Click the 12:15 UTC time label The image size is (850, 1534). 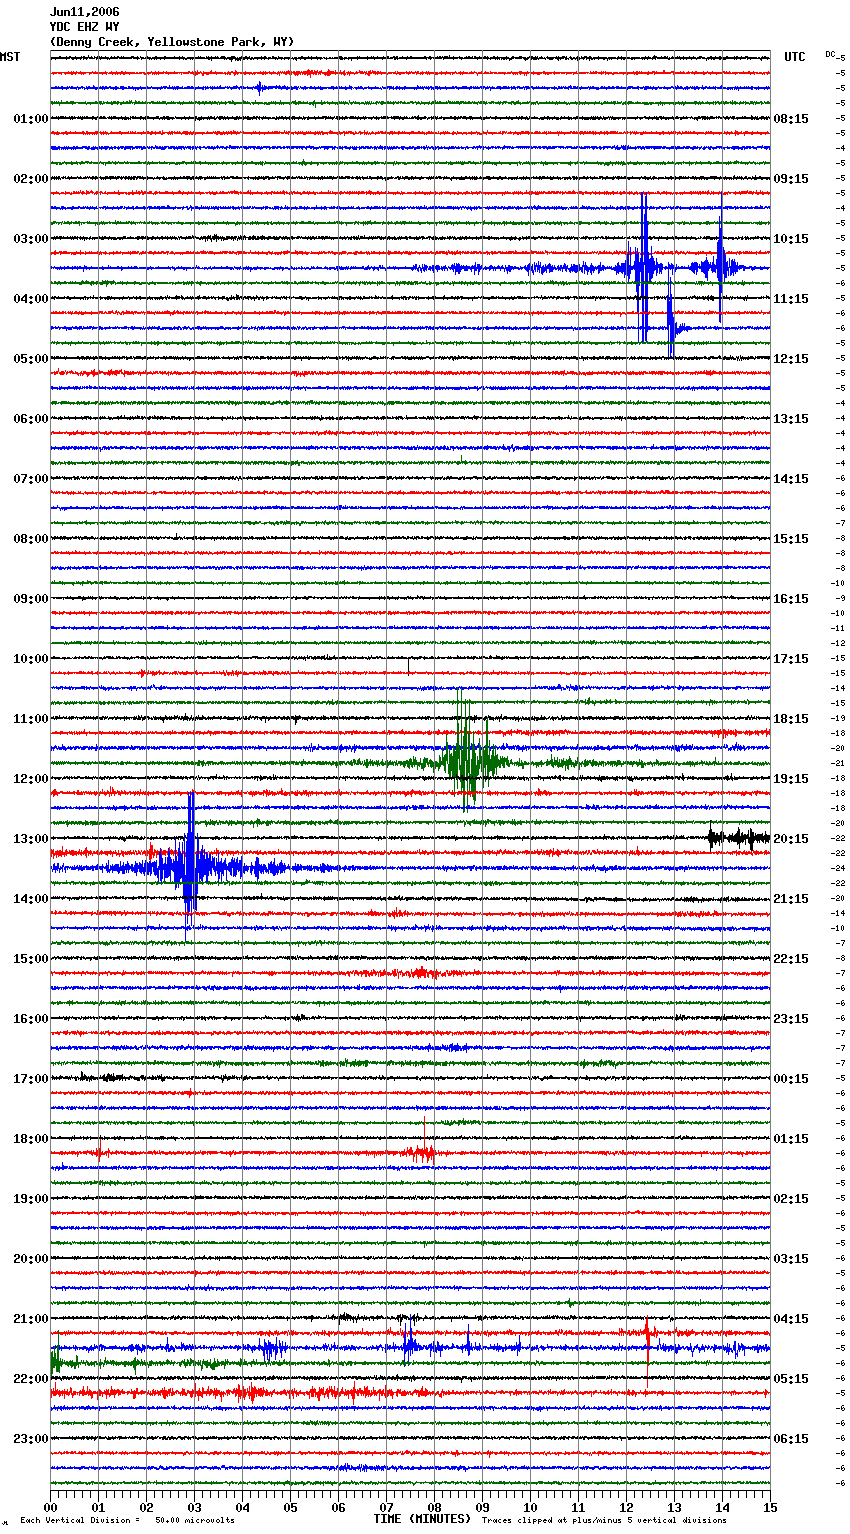coord(791,359)
